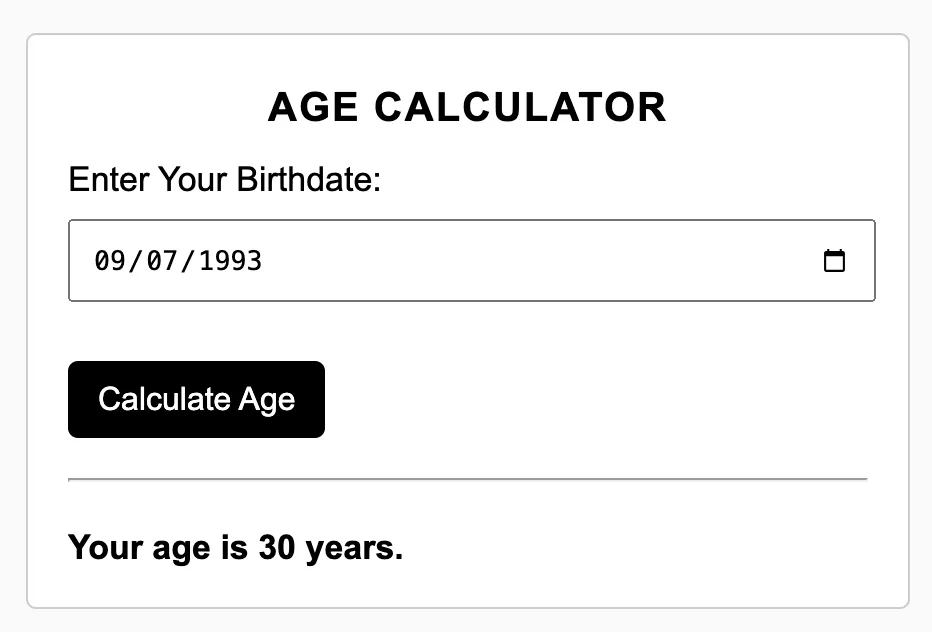Select the month segment showing 09
The image size is (932, 632).
coord(110,260)
